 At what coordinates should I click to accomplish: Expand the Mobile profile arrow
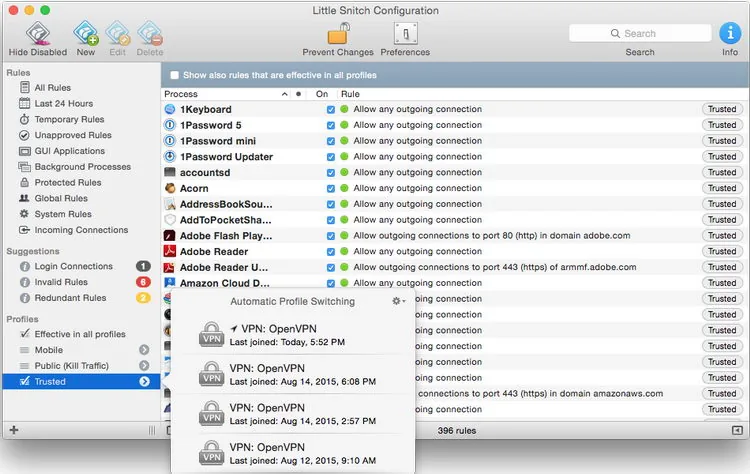tap(144, 350)
